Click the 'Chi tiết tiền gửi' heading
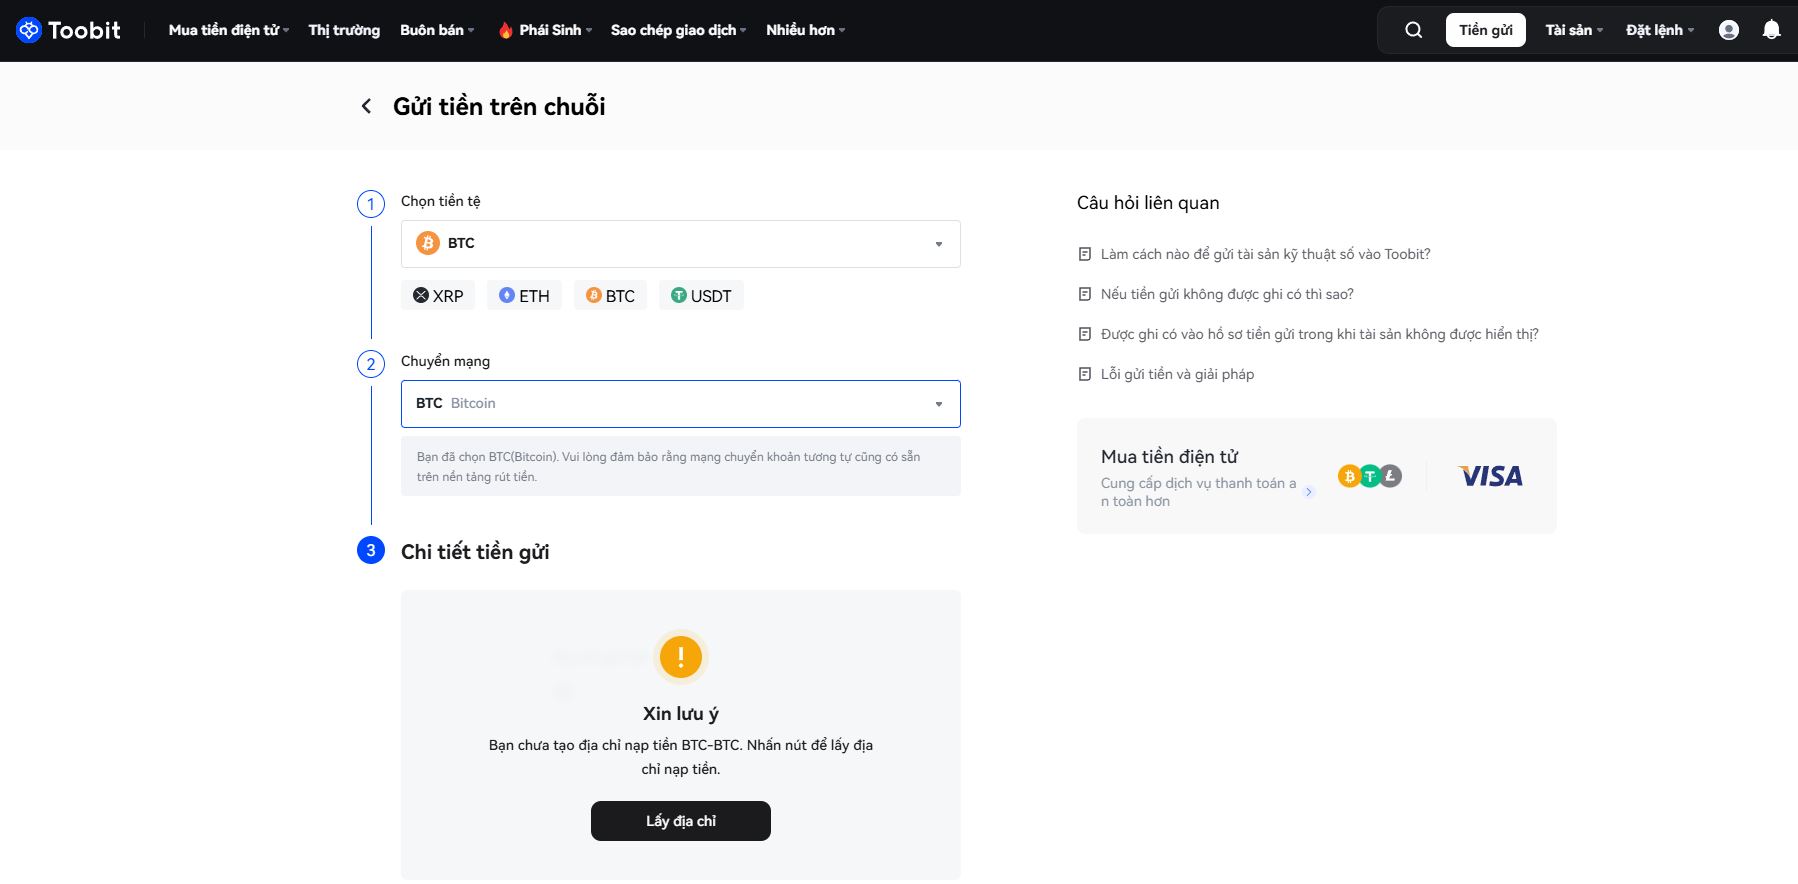Viewport: 1798px width, 884px height. pyautogui.click(x=475, y=552)
